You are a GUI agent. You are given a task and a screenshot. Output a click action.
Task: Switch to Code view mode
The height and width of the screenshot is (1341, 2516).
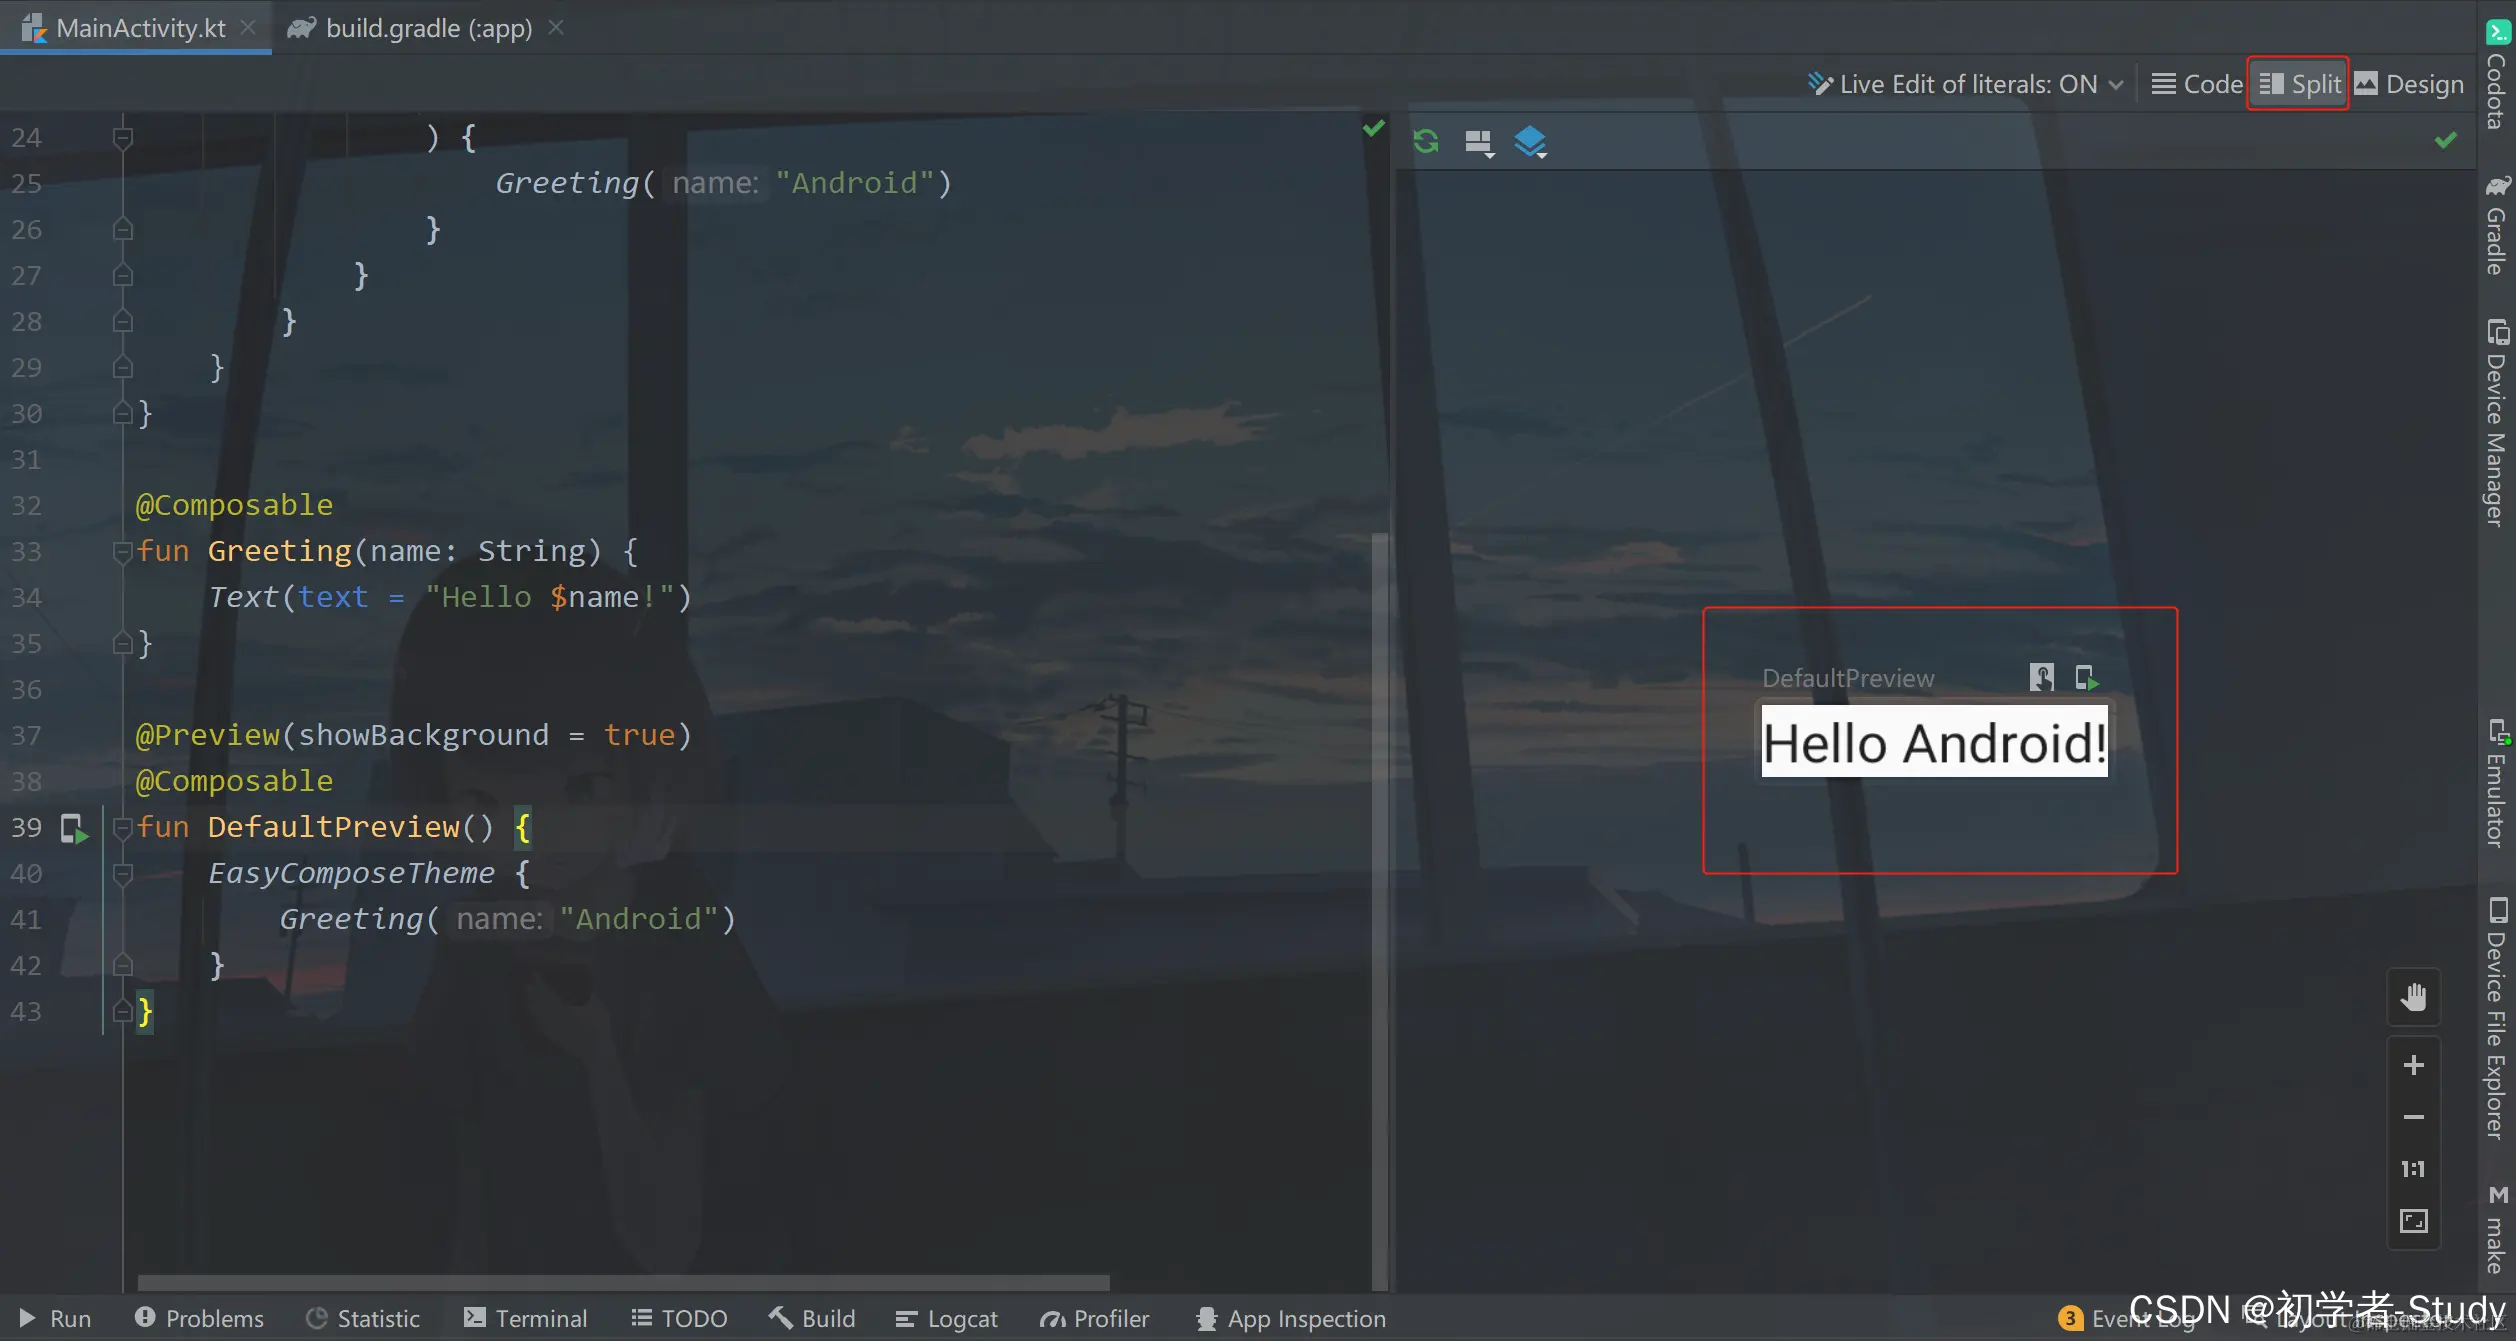(2198, 84)
